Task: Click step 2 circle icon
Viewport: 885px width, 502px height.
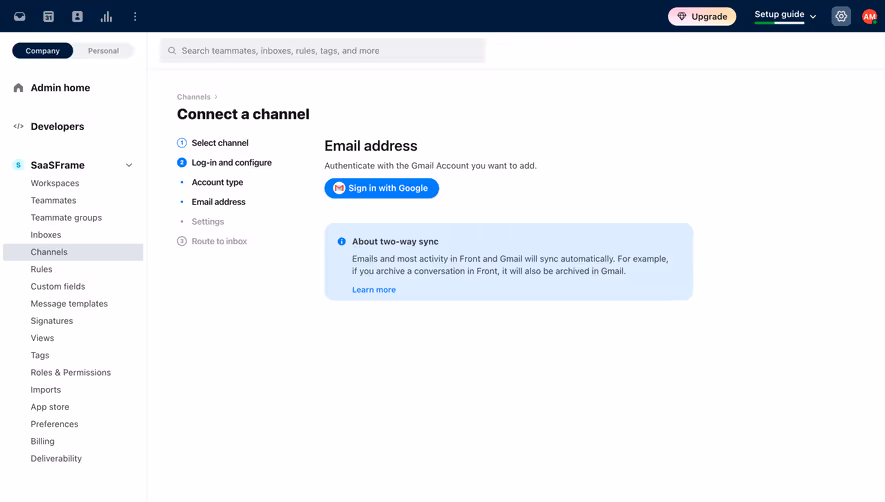Action: pyautogui.click(x=182, y=163)
